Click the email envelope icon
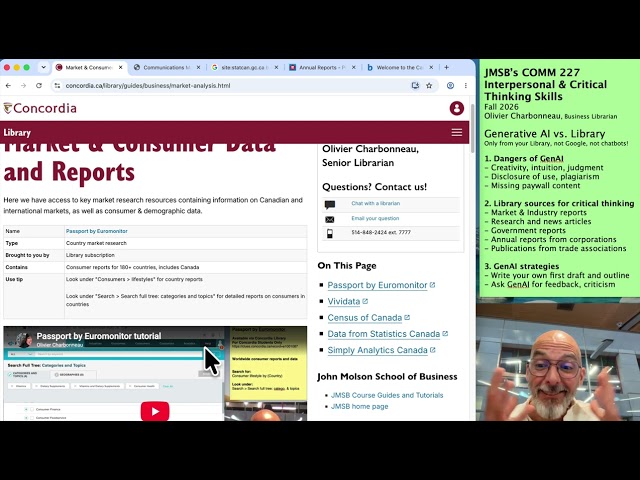 tap(330, 220)
